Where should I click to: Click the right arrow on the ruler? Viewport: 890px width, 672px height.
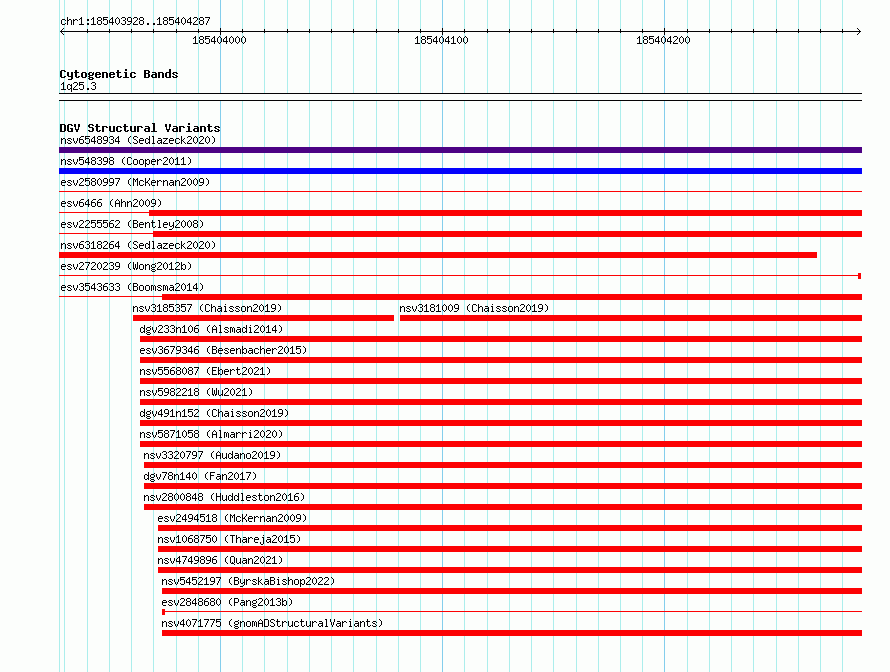coord(859,32)
